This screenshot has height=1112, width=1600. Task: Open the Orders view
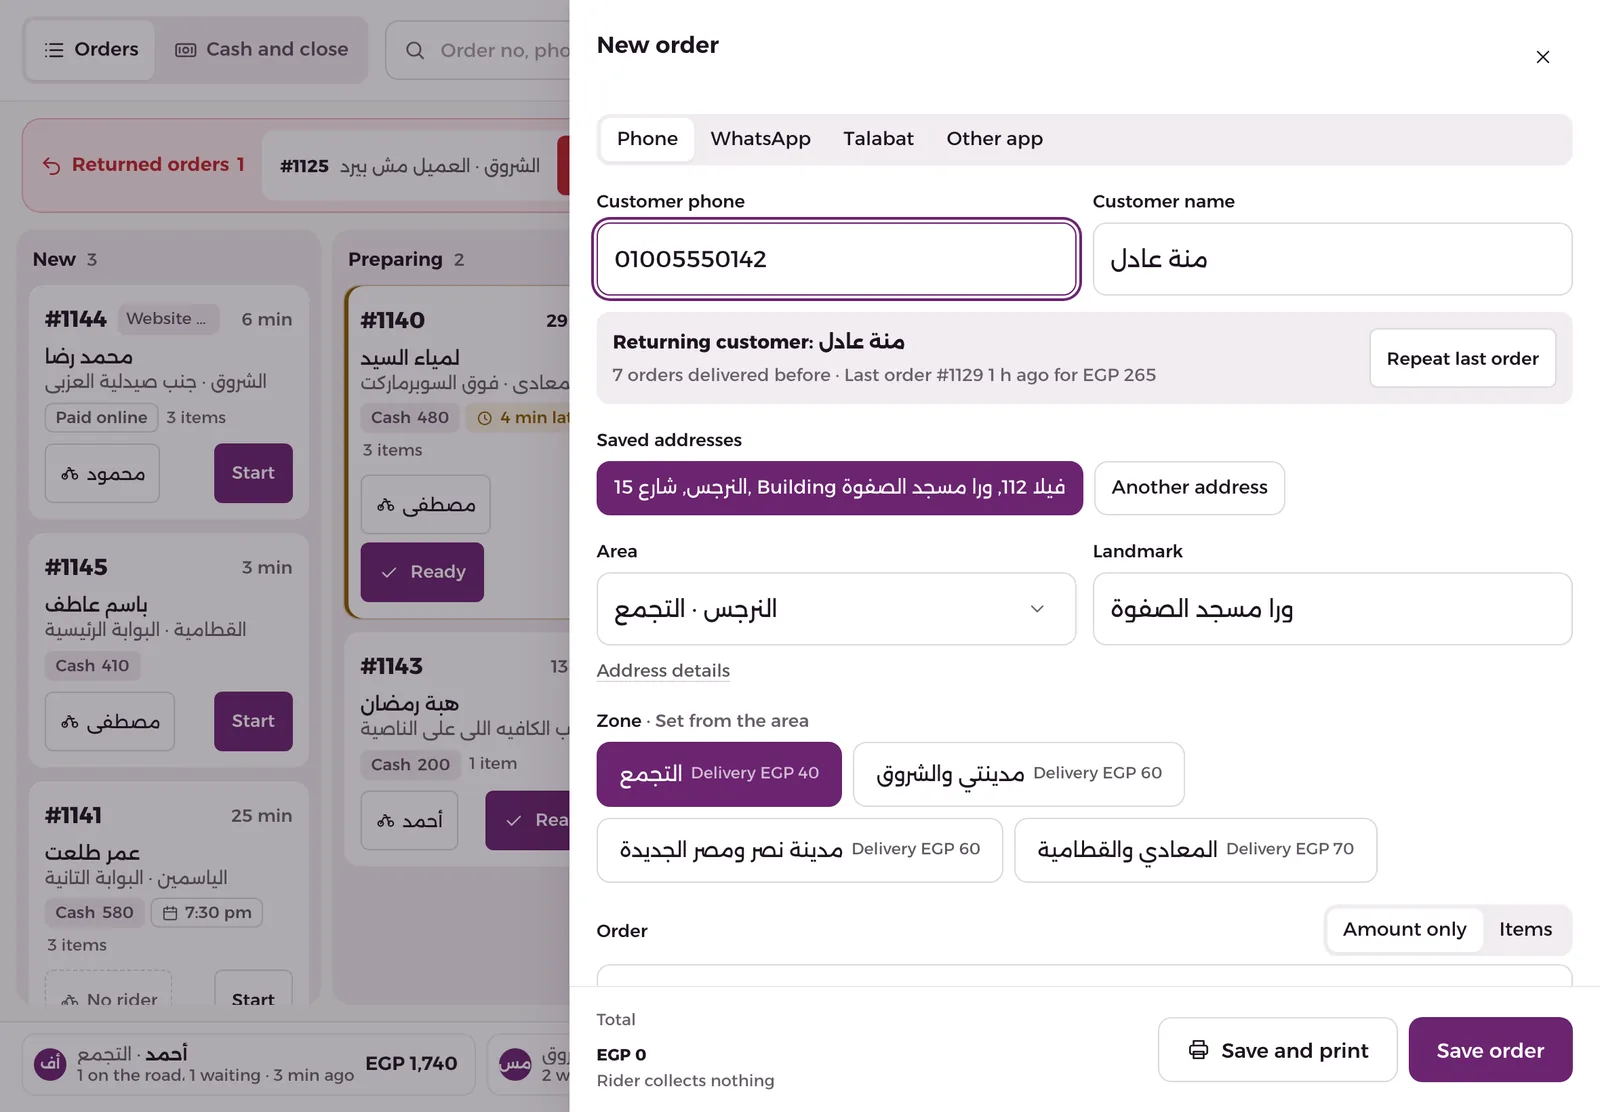(91, 50)
